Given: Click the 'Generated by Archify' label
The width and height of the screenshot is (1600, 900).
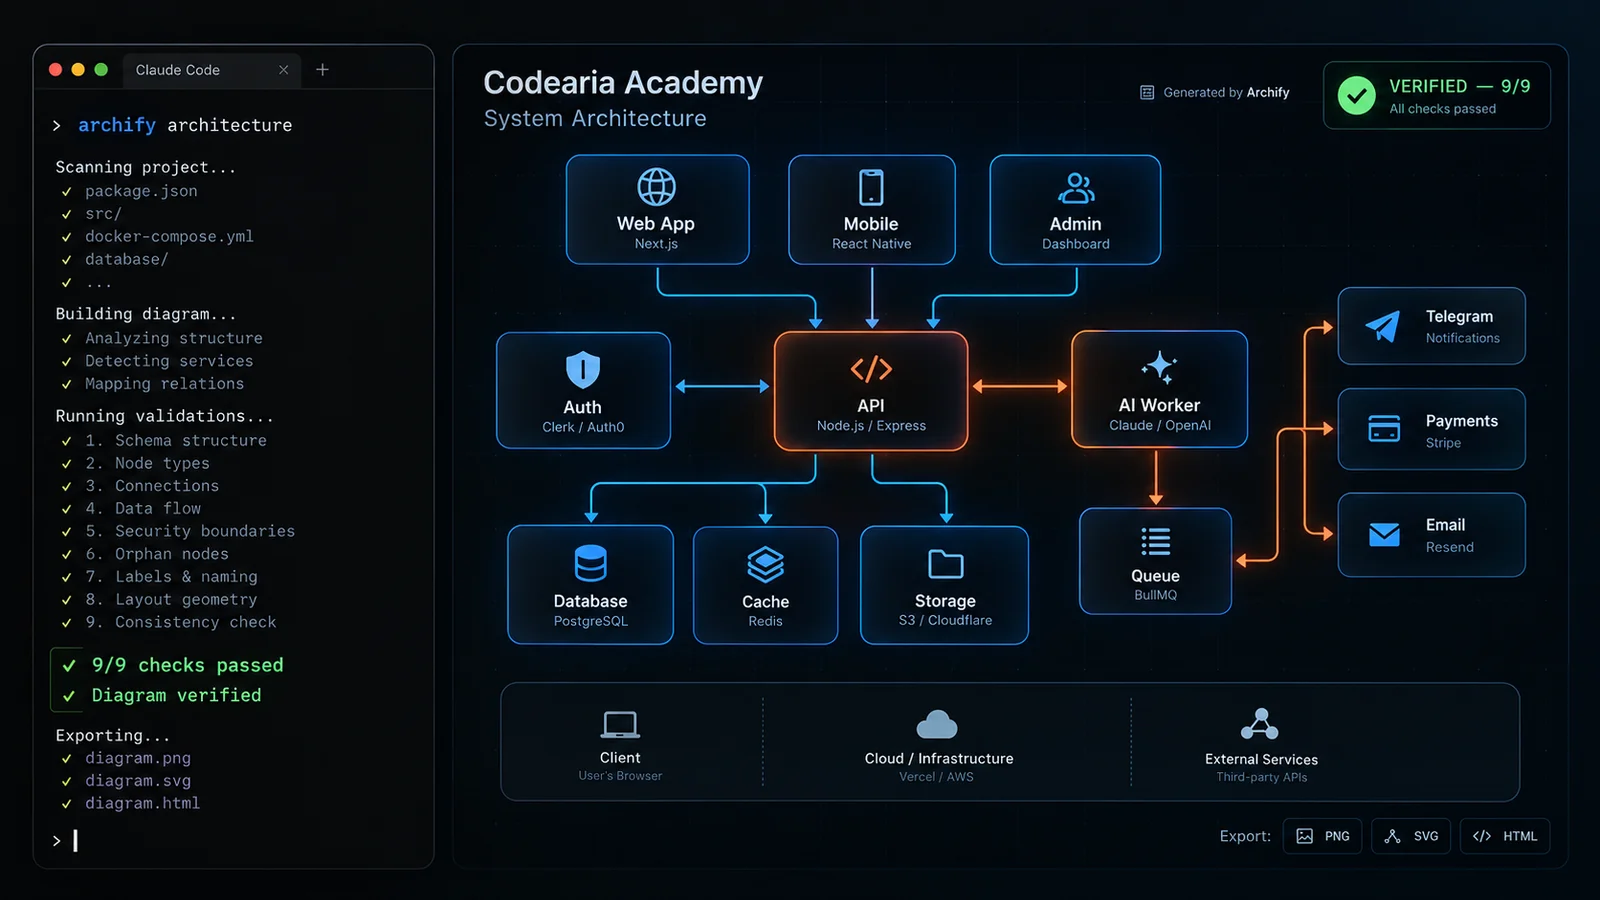Looking at the screenshot, I should [x=1226, y=93].
